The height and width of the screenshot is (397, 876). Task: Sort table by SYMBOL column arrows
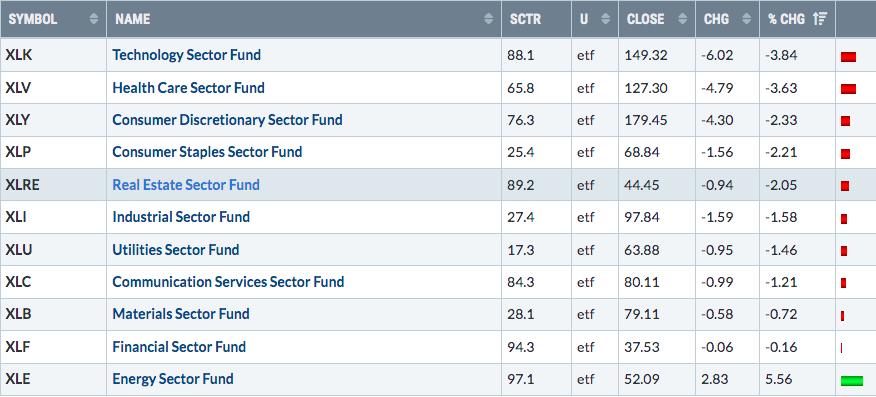click(x=93, y=19)
